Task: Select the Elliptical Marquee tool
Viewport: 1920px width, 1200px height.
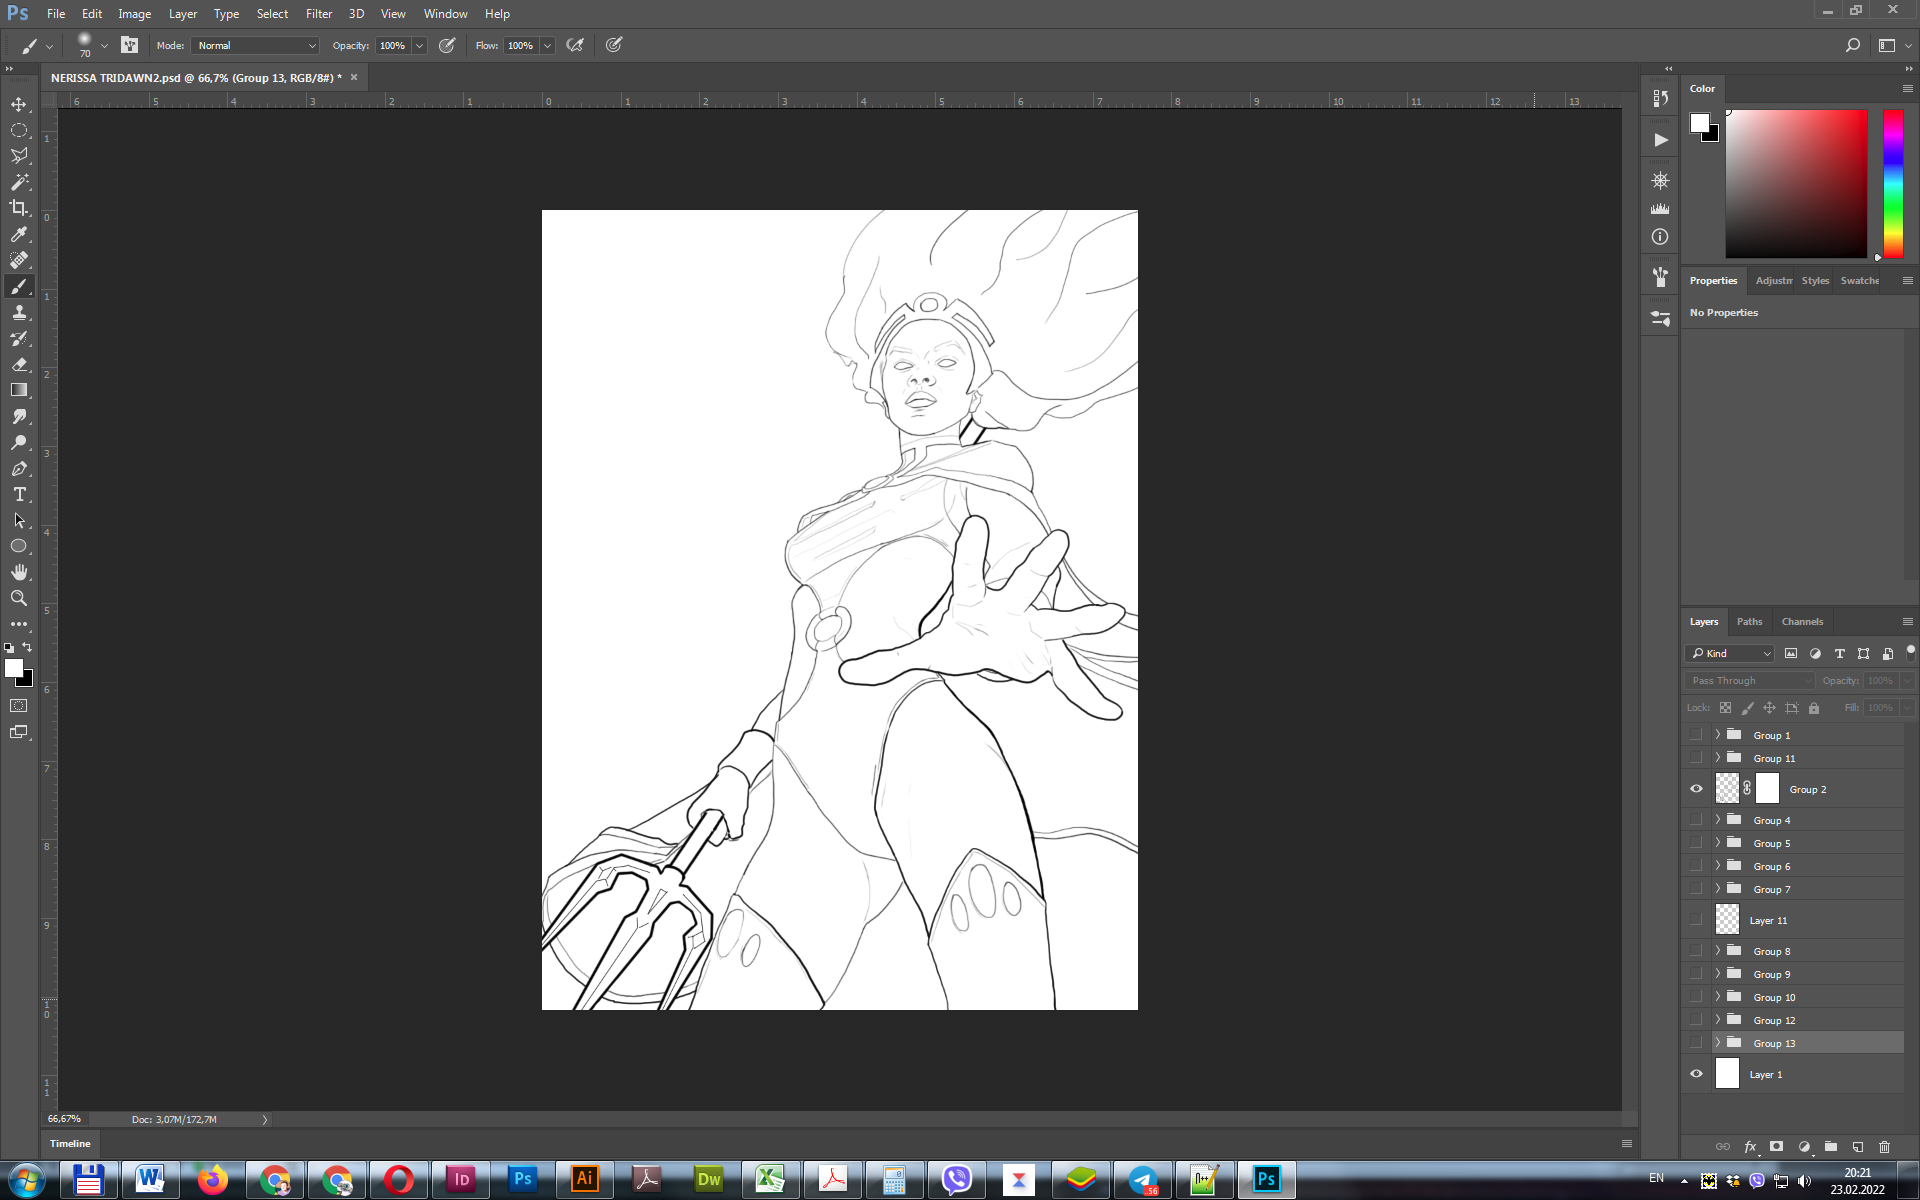Action: pos(19,130)
